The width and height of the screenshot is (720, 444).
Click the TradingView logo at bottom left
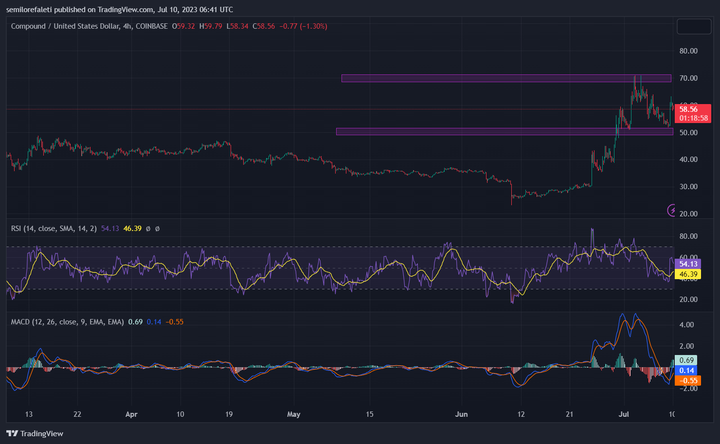[x=35, y=433]
